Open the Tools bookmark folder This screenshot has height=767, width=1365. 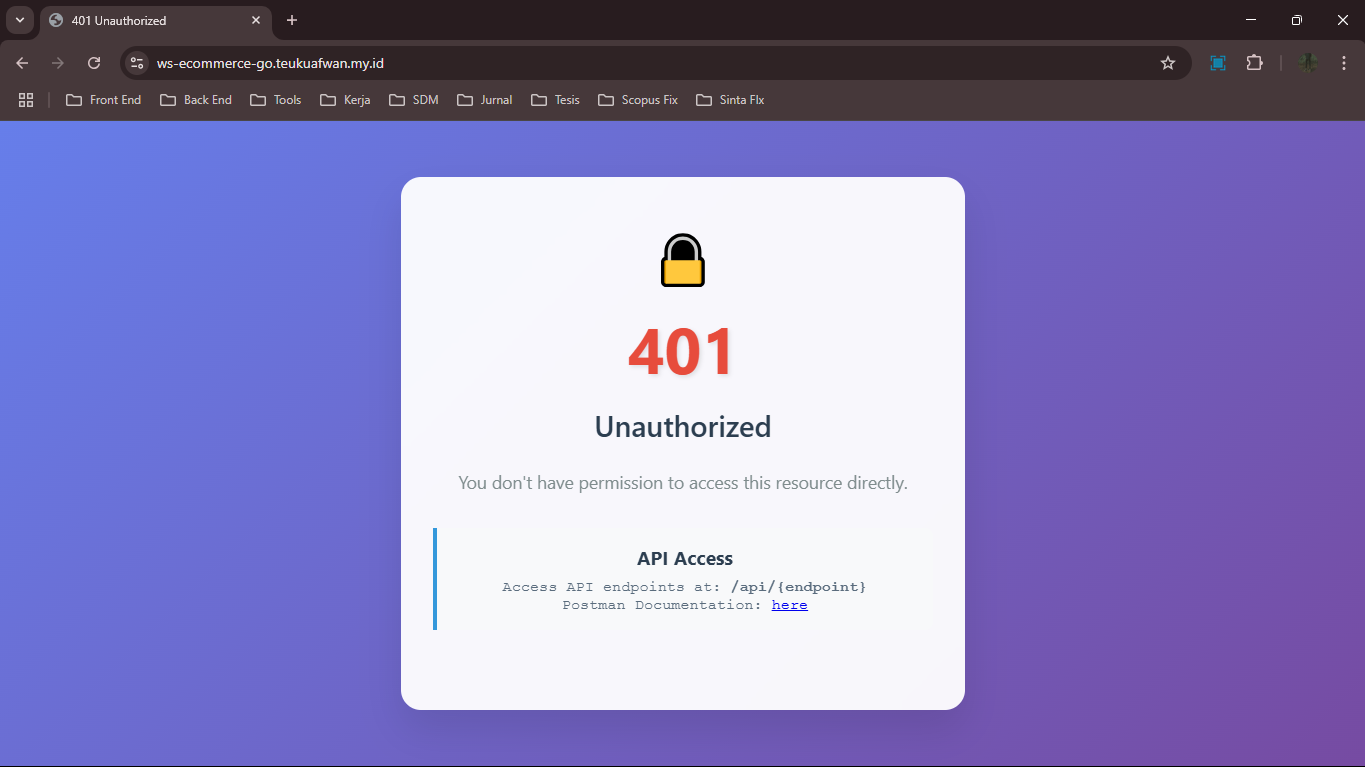276,100
